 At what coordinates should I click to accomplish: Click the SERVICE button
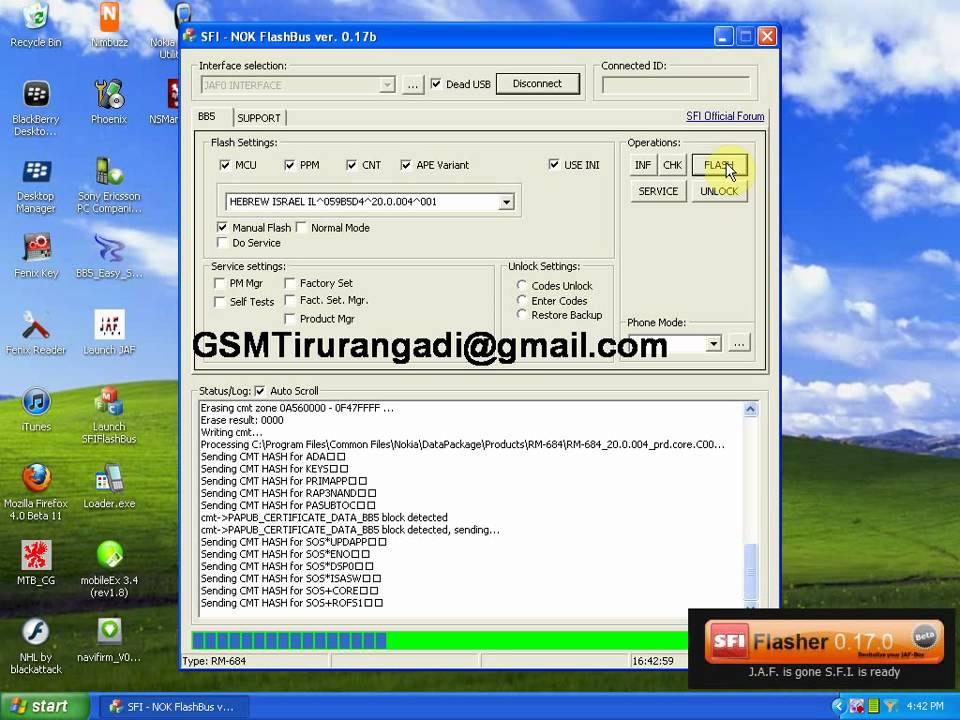(x=658, y=191)
